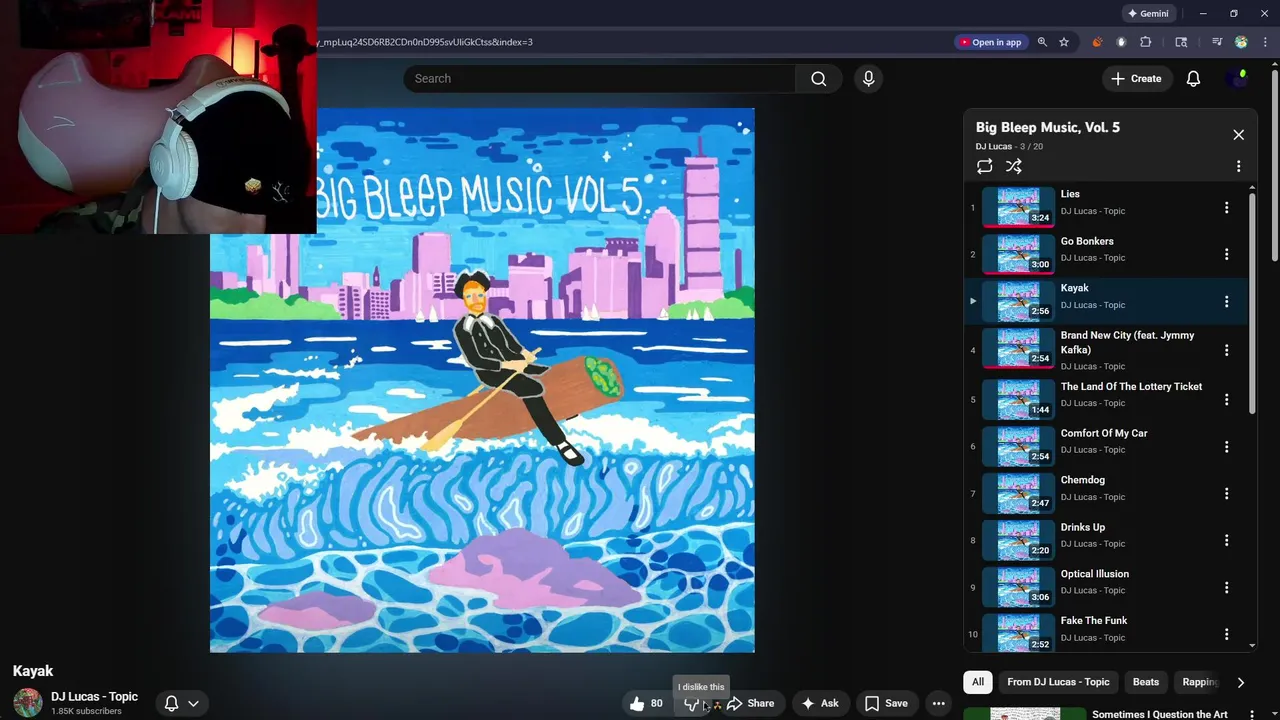This screenshot has width=1280, height=720.
Task: Select From DJ Lucas - Topic chip
Action: [1058, 682]
